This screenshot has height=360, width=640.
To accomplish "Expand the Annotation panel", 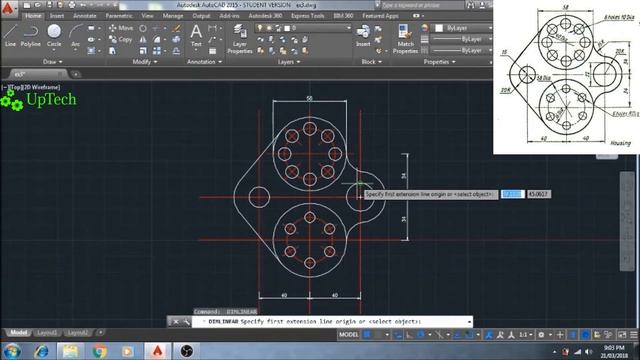I will 204,62.
